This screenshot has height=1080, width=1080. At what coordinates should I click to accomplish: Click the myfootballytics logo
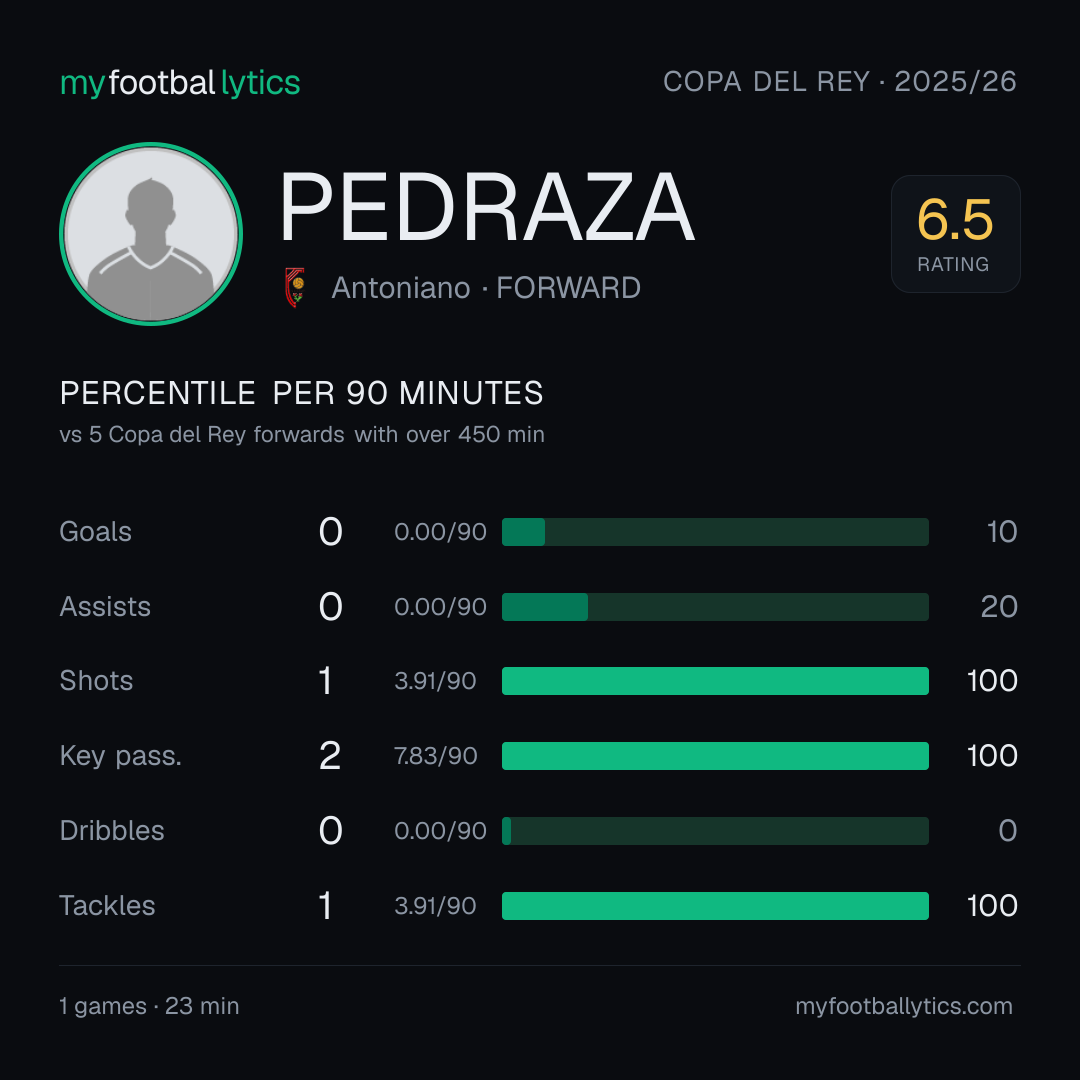[x=180, y=83]
